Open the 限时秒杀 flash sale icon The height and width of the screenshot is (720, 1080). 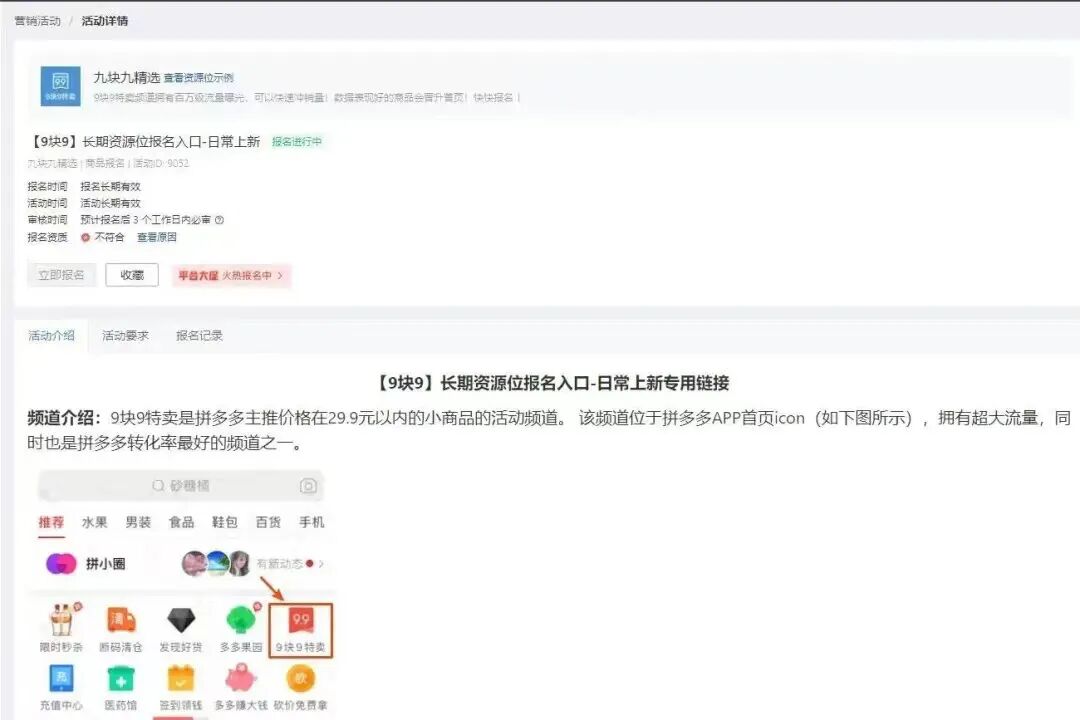tap(62, 620)
